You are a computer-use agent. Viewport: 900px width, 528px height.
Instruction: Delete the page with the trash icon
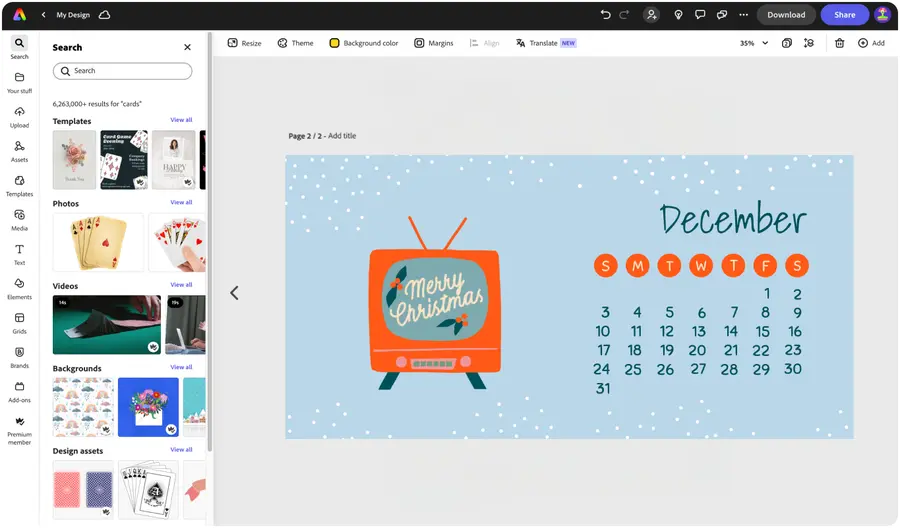[x=839, y=43]
